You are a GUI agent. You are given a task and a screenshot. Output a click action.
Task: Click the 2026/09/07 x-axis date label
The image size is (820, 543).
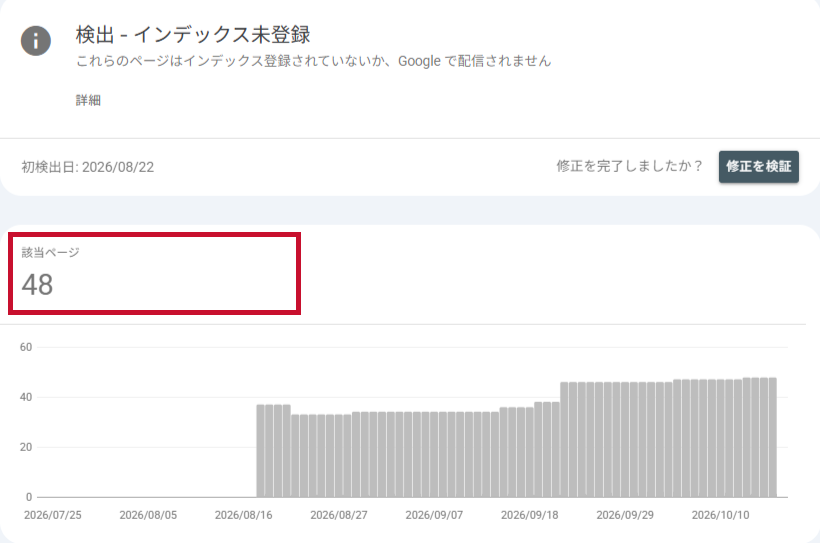[434, 515]
